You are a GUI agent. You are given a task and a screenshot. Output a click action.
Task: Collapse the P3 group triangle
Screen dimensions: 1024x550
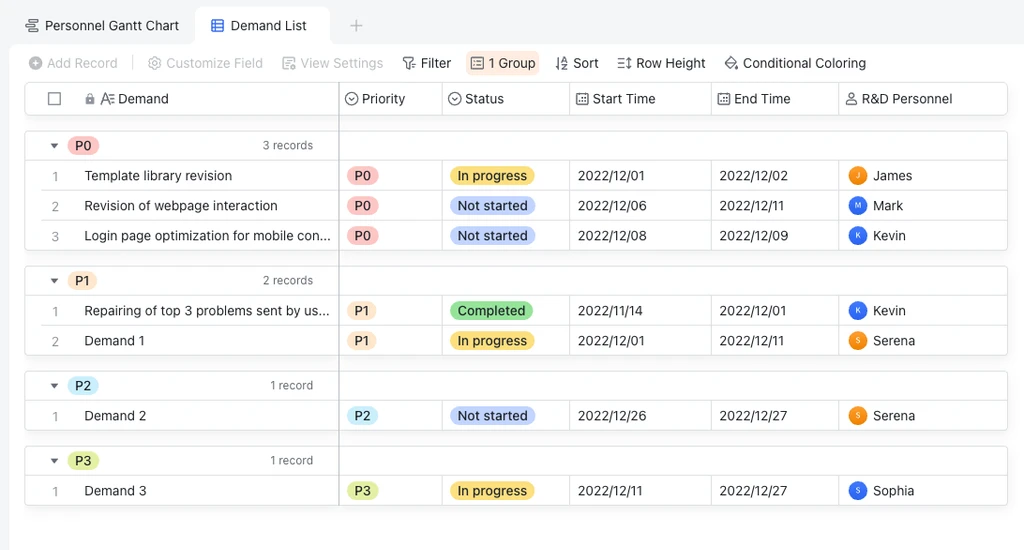(x=55, y=461)
